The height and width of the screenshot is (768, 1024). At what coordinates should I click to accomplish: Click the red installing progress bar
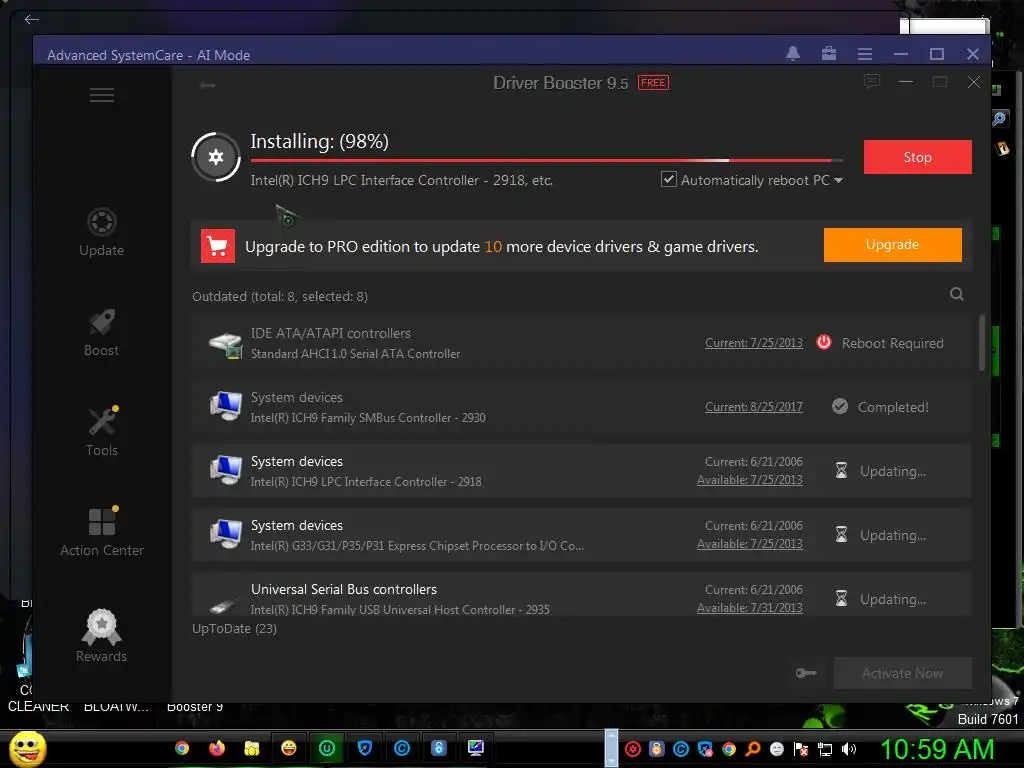(x=546, y=160)
